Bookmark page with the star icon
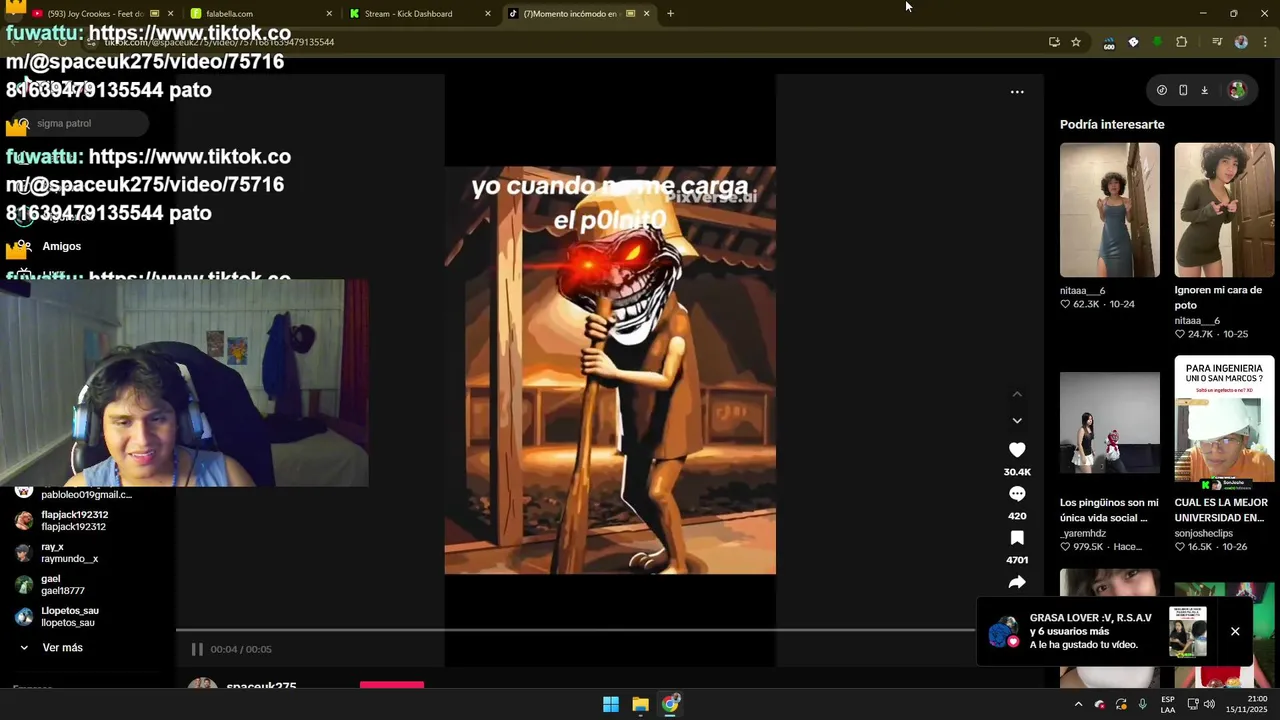 [1076, 42]
